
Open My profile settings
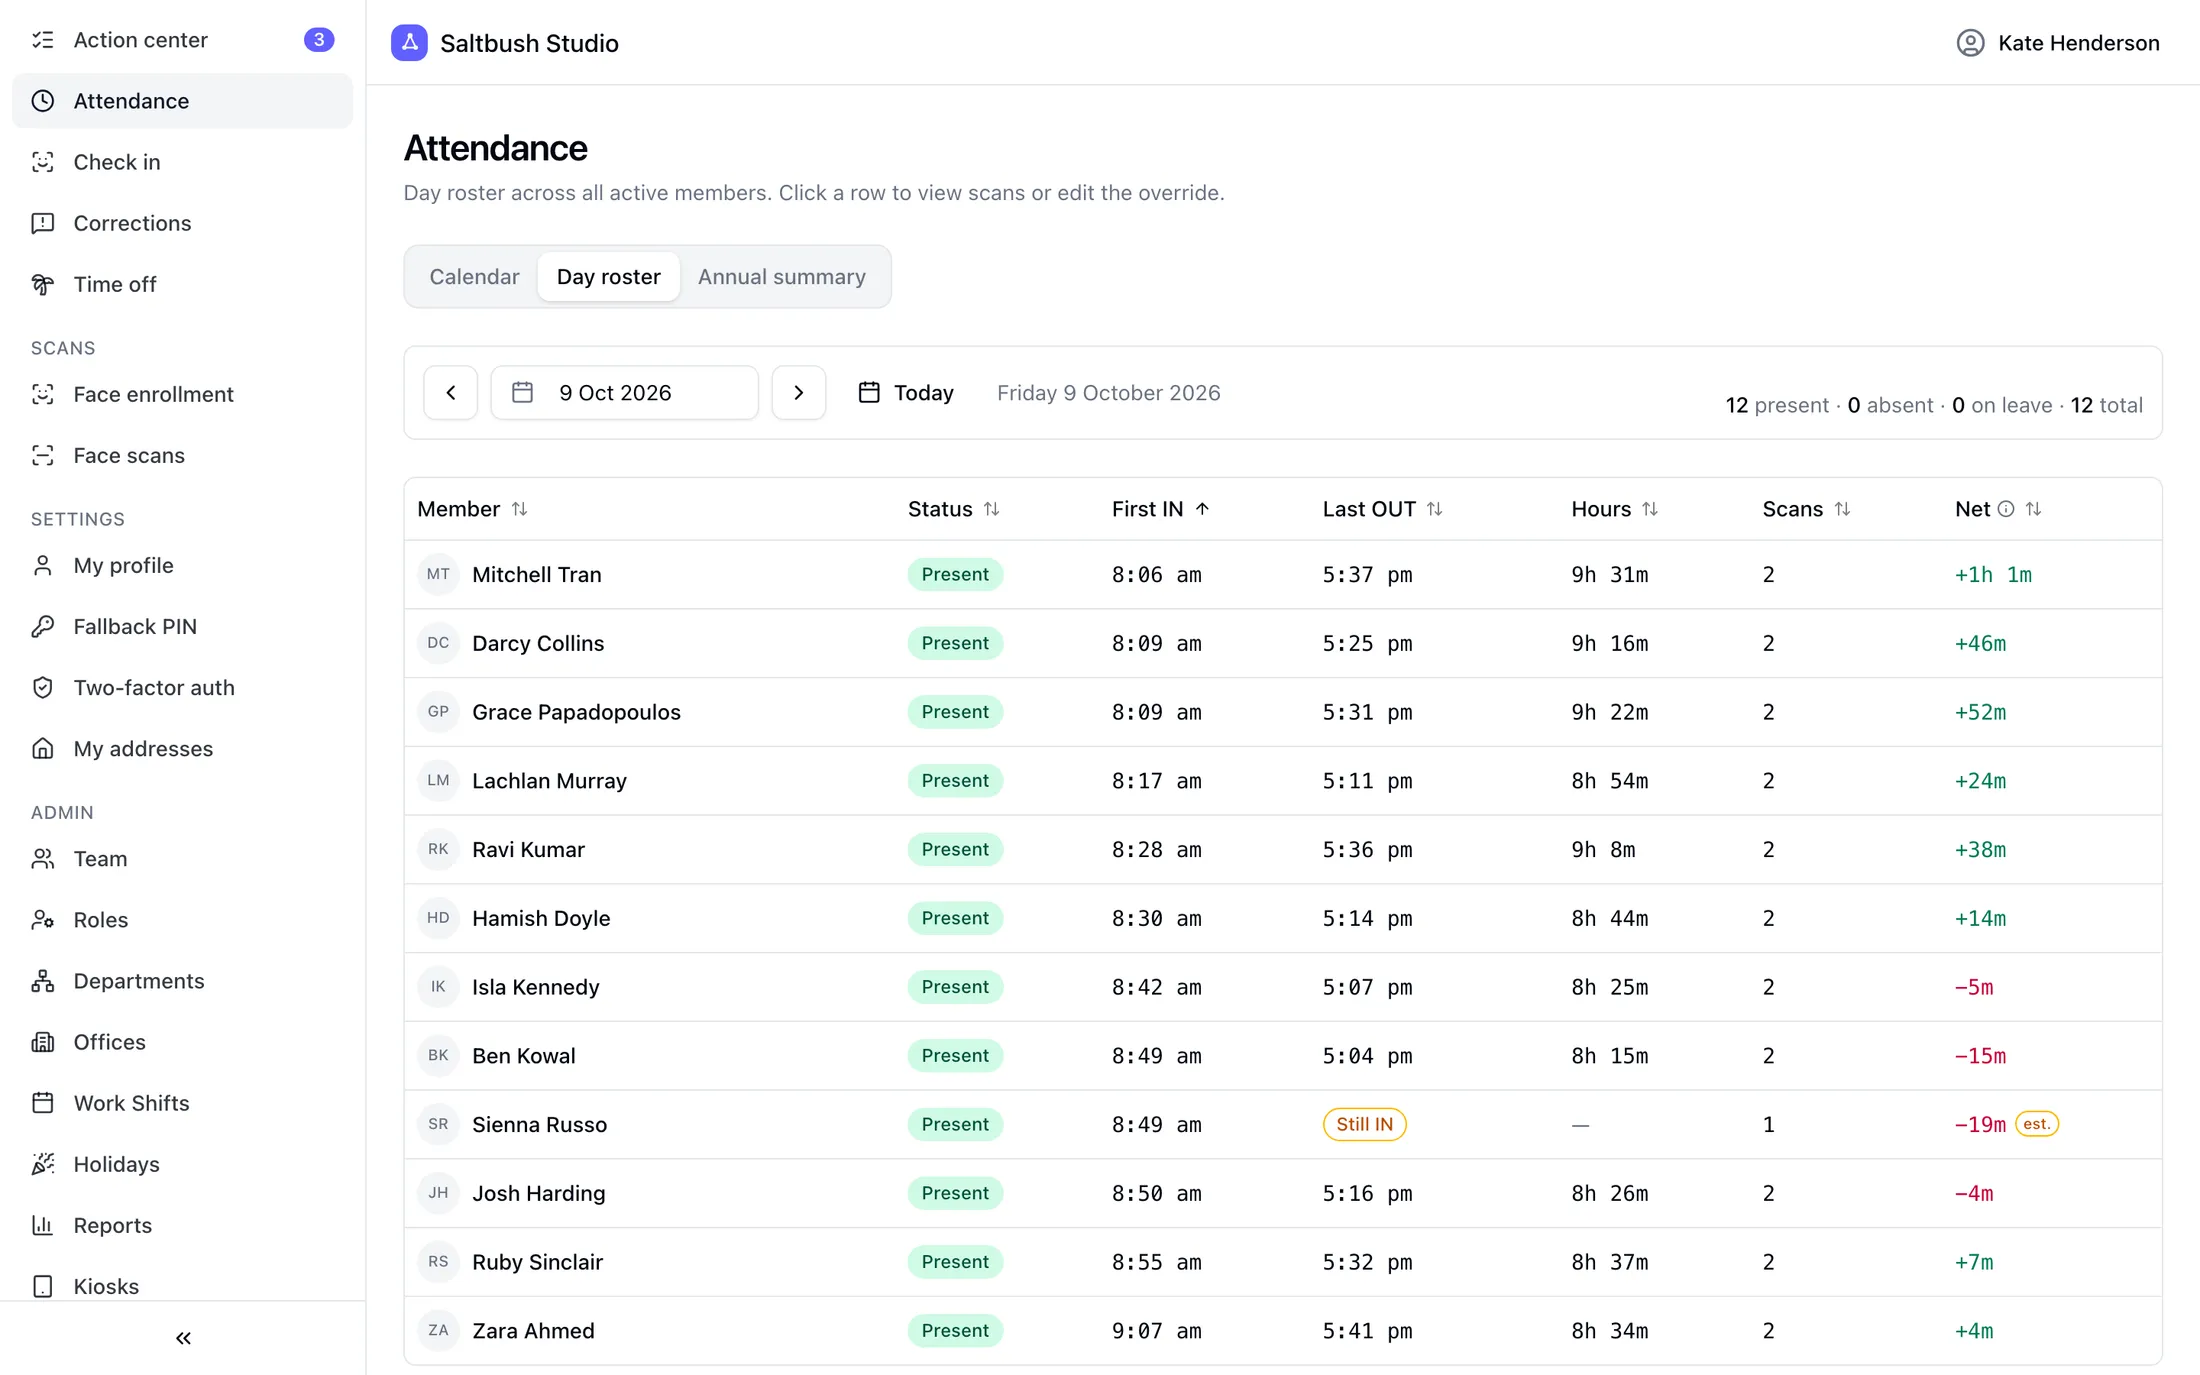(182, 565)
